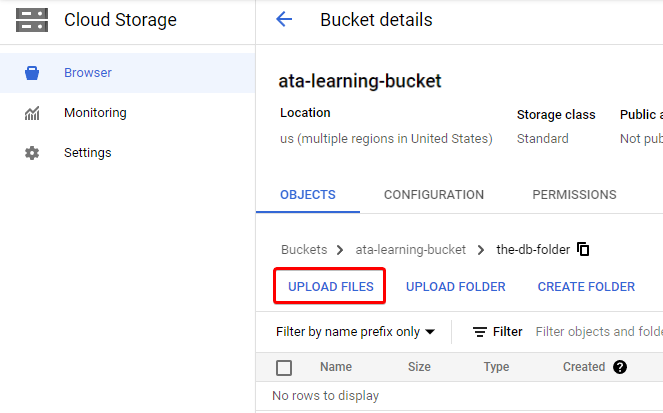Expand Filter by name prefix only dropdown
The width and height of the screenshot is (663, 413).
(x=355, y=332)
